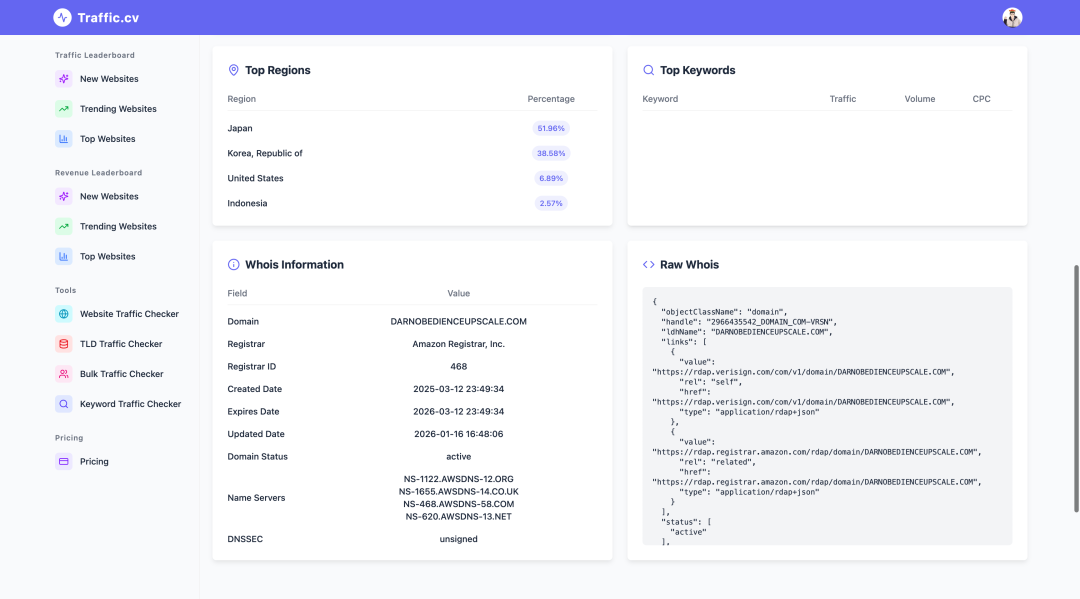The height and width of the screenshot is (599, 1080).
Task: Open Top Websites under Traffic Leaderboard
Action: 107,138
